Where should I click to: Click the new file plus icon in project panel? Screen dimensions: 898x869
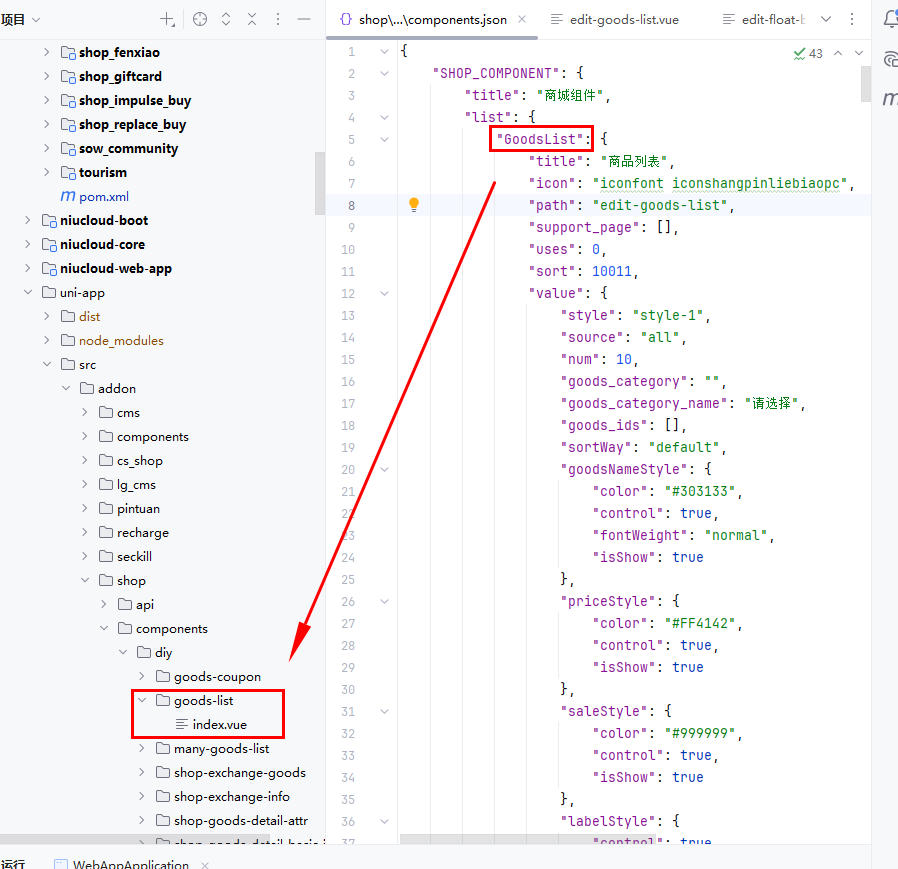[167, 20]
